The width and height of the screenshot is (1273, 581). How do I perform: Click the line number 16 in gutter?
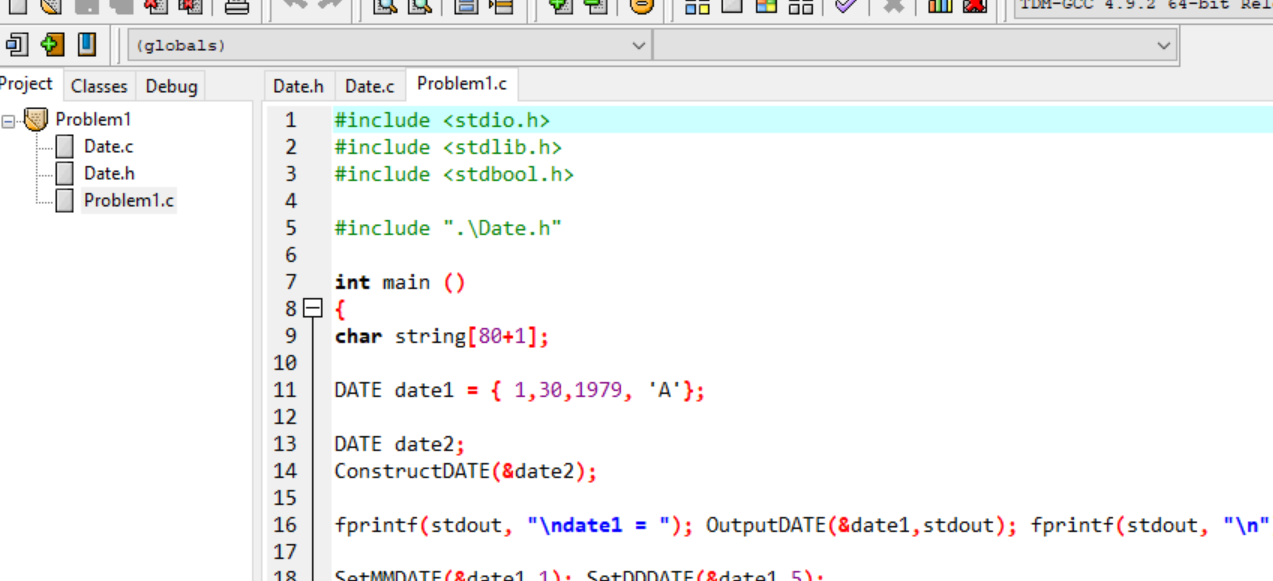pyautogui.click(x=285, y=525)
